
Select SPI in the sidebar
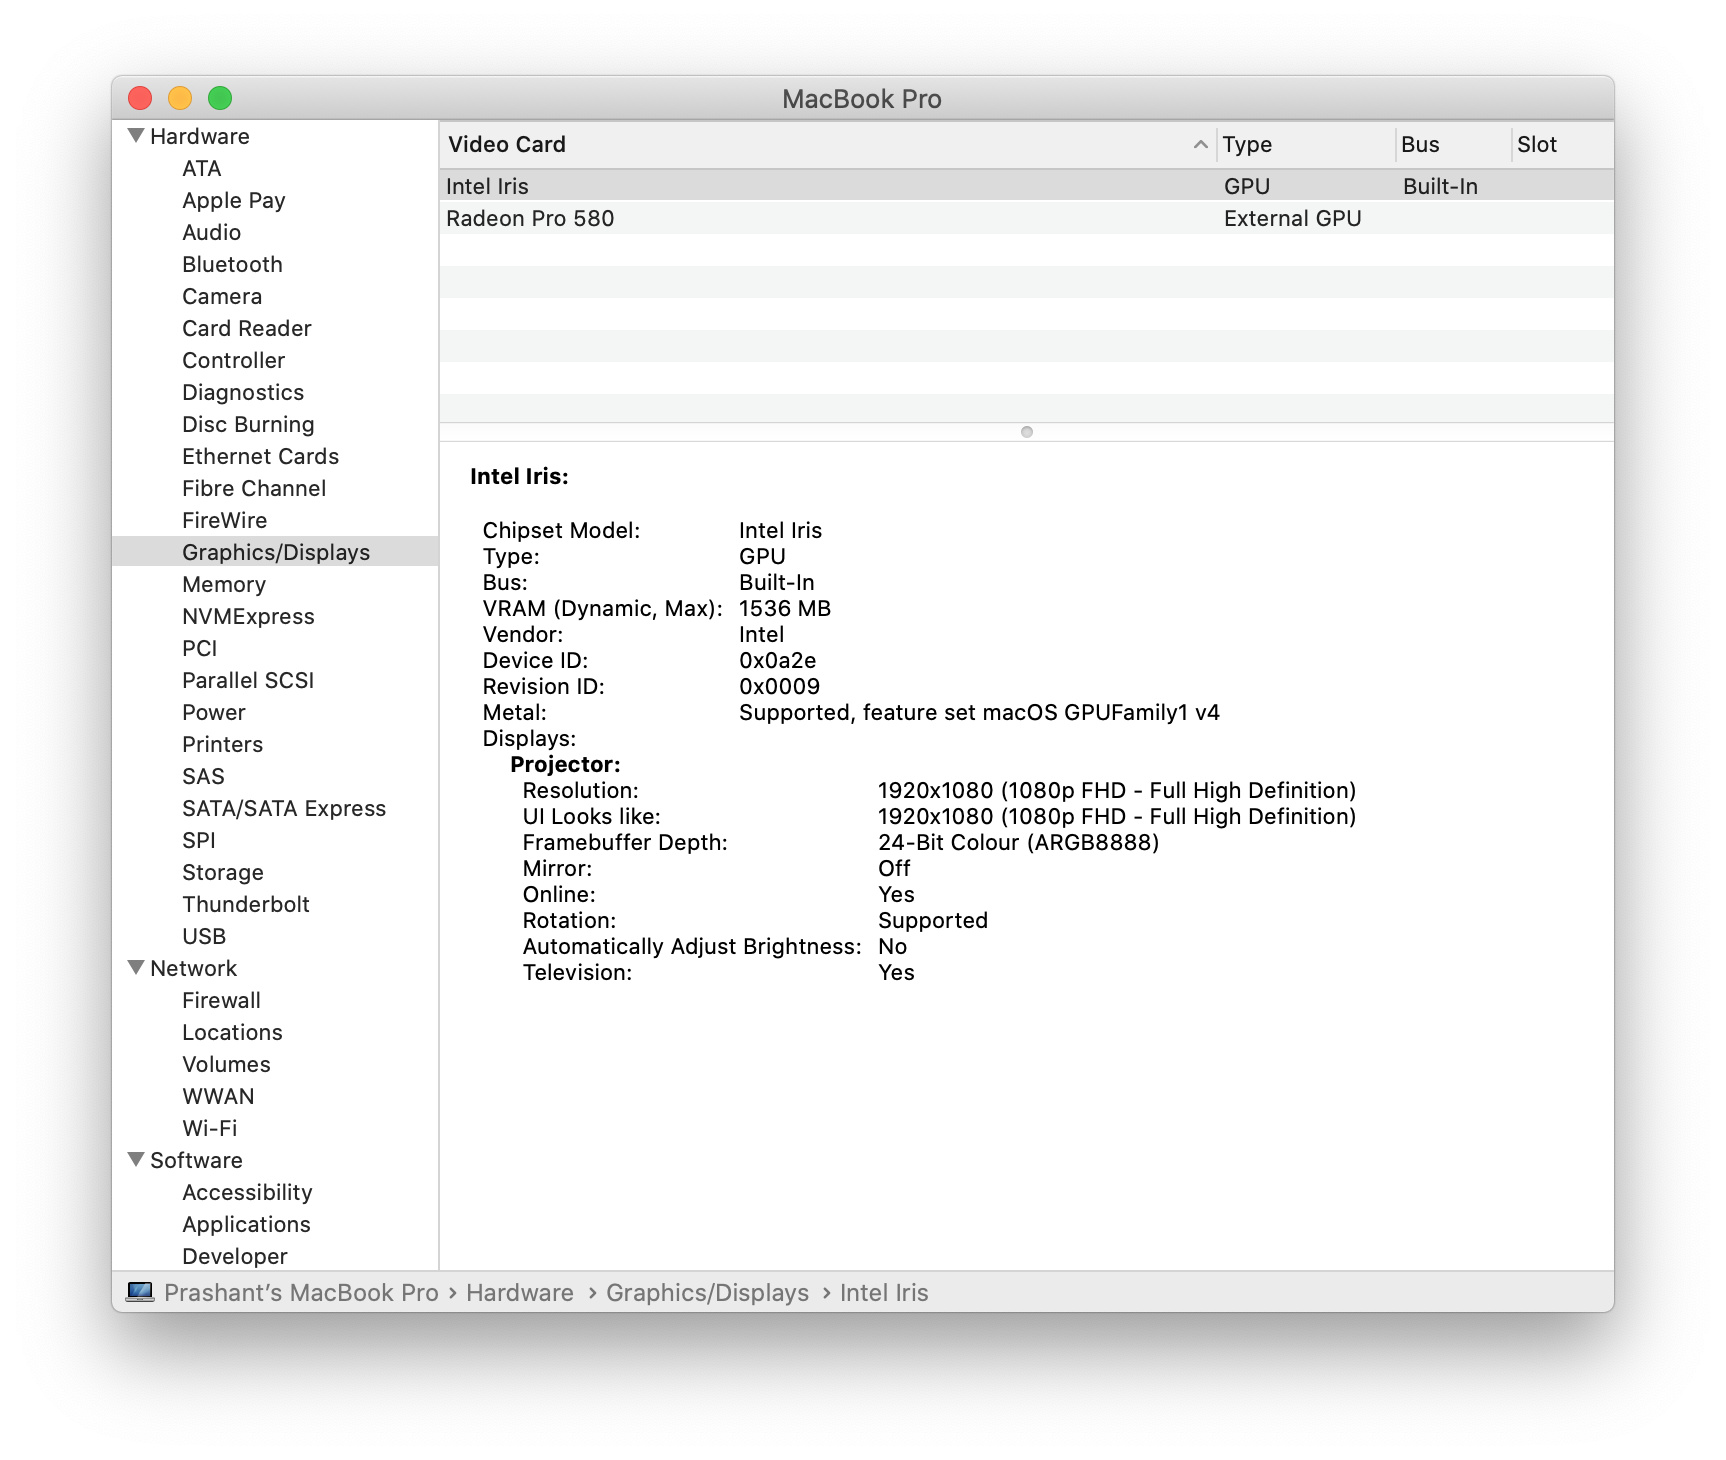[198, 840]
